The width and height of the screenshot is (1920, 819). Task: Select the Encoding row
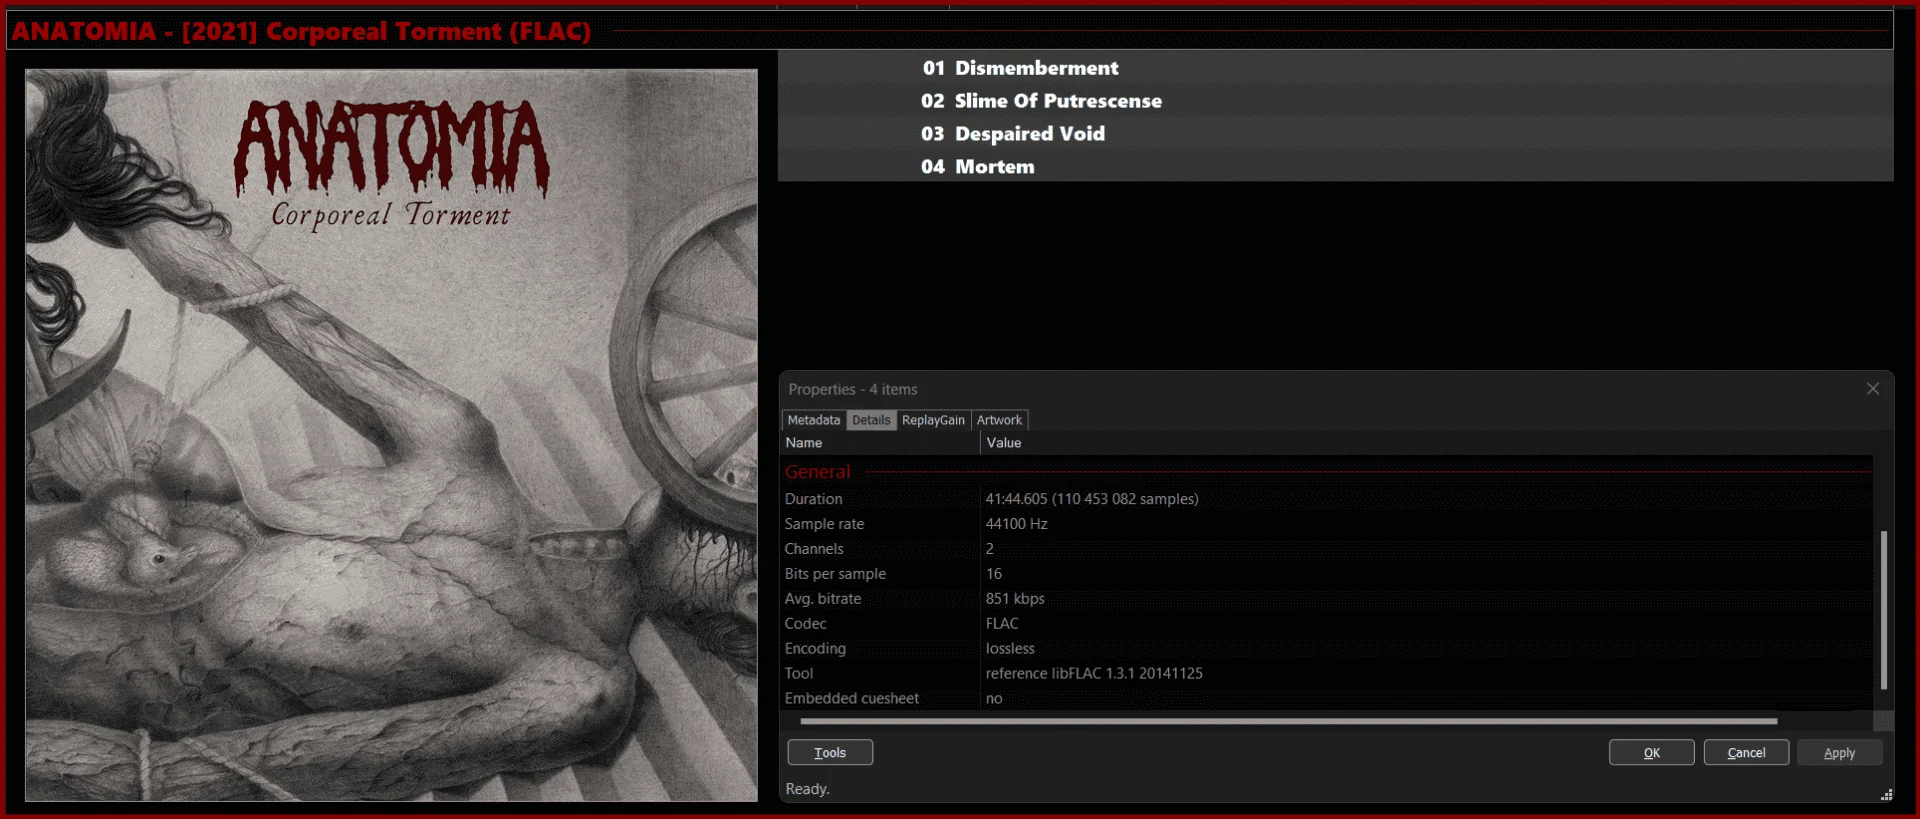pos(1326,649)
